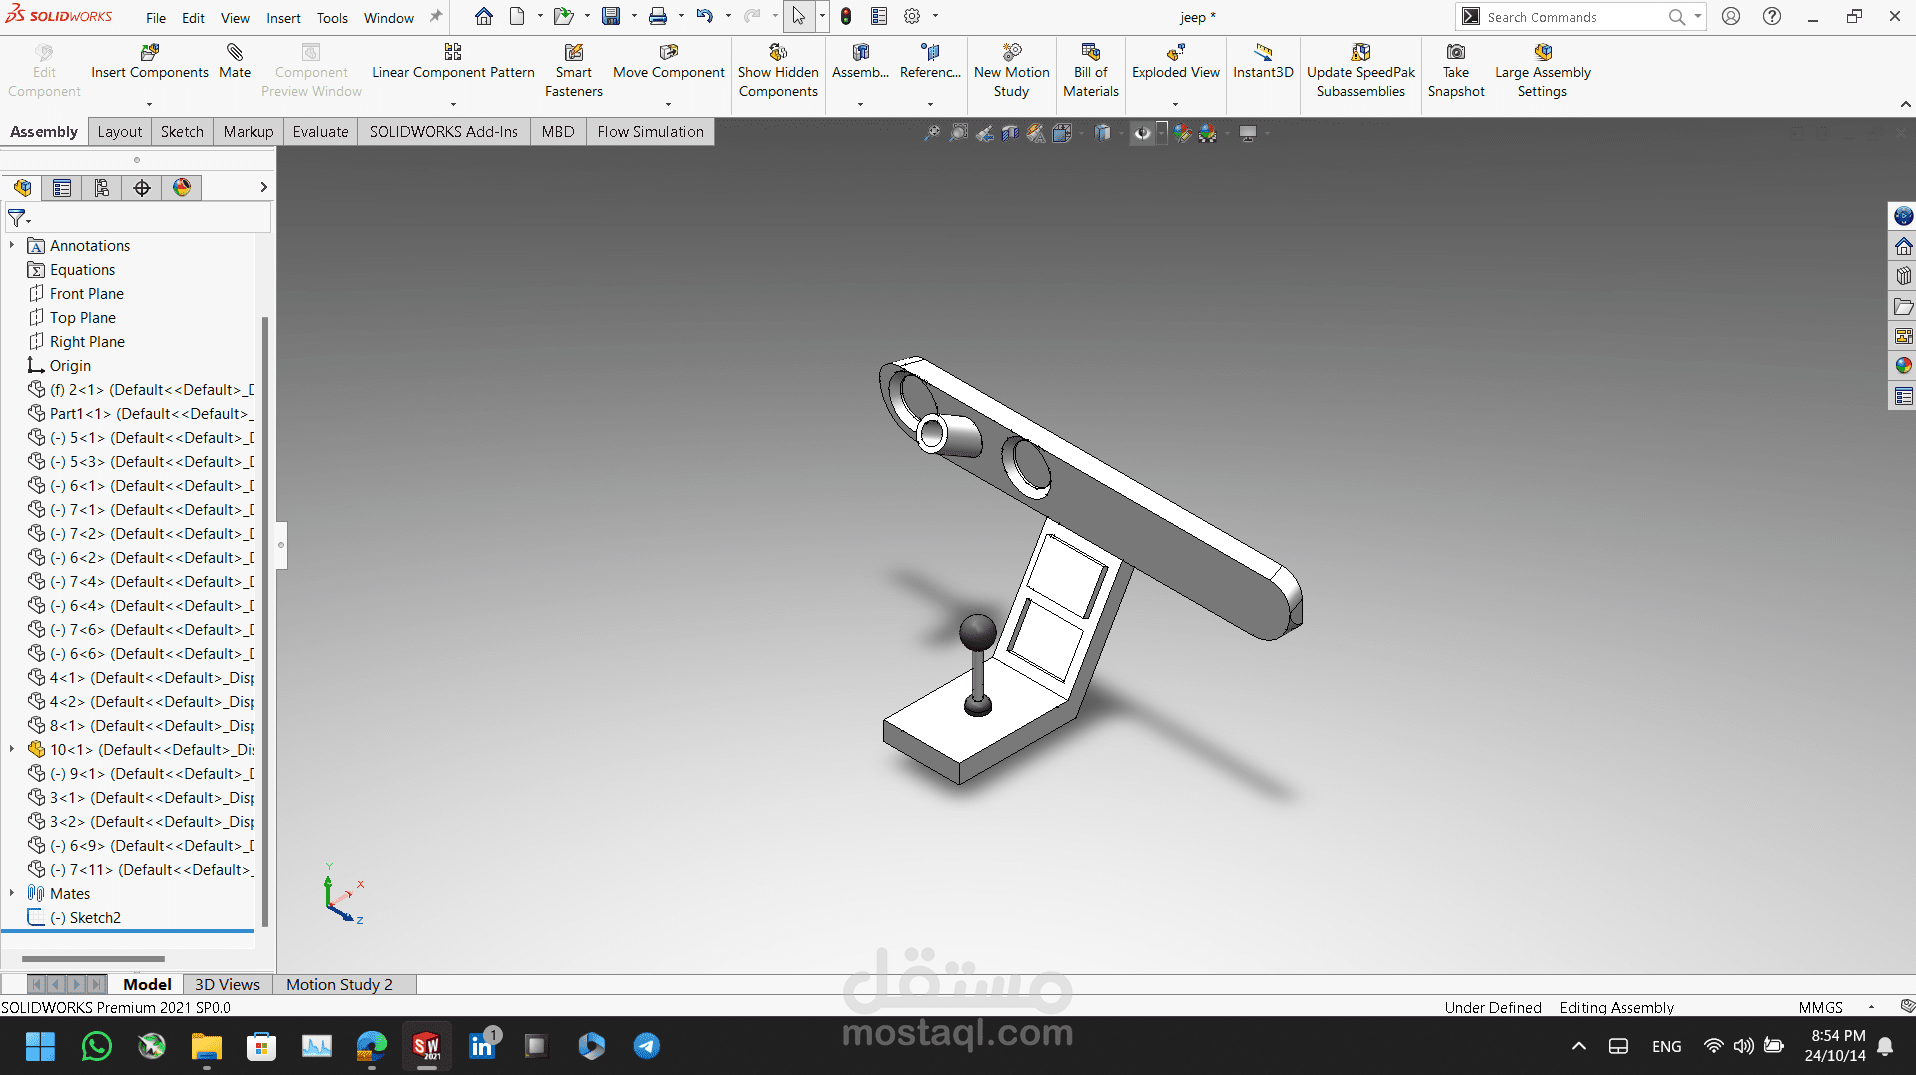Open SOLIDWORKS Resources in the task pane
This screenshot has width=1916, height=1075.
point(1902,246)
